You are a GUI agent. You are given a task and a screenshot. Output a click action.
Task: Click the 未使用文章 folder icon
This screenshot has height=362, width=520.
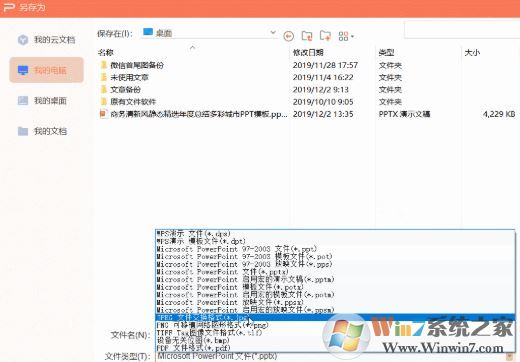pyautogui.click(x=104, y=77)
